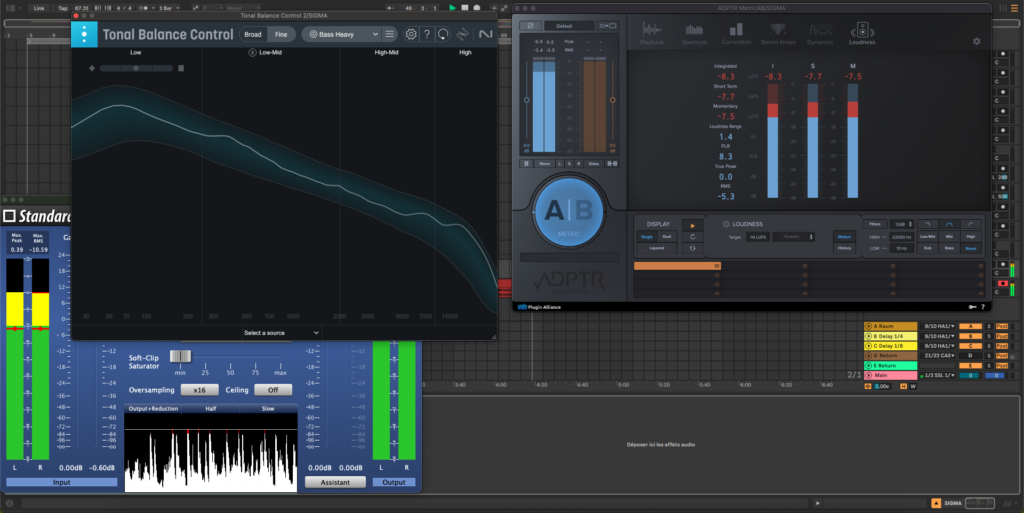Click the Ableton Tap tempo button
This screenshot has width=1024, height=513.
click(63, 8)
